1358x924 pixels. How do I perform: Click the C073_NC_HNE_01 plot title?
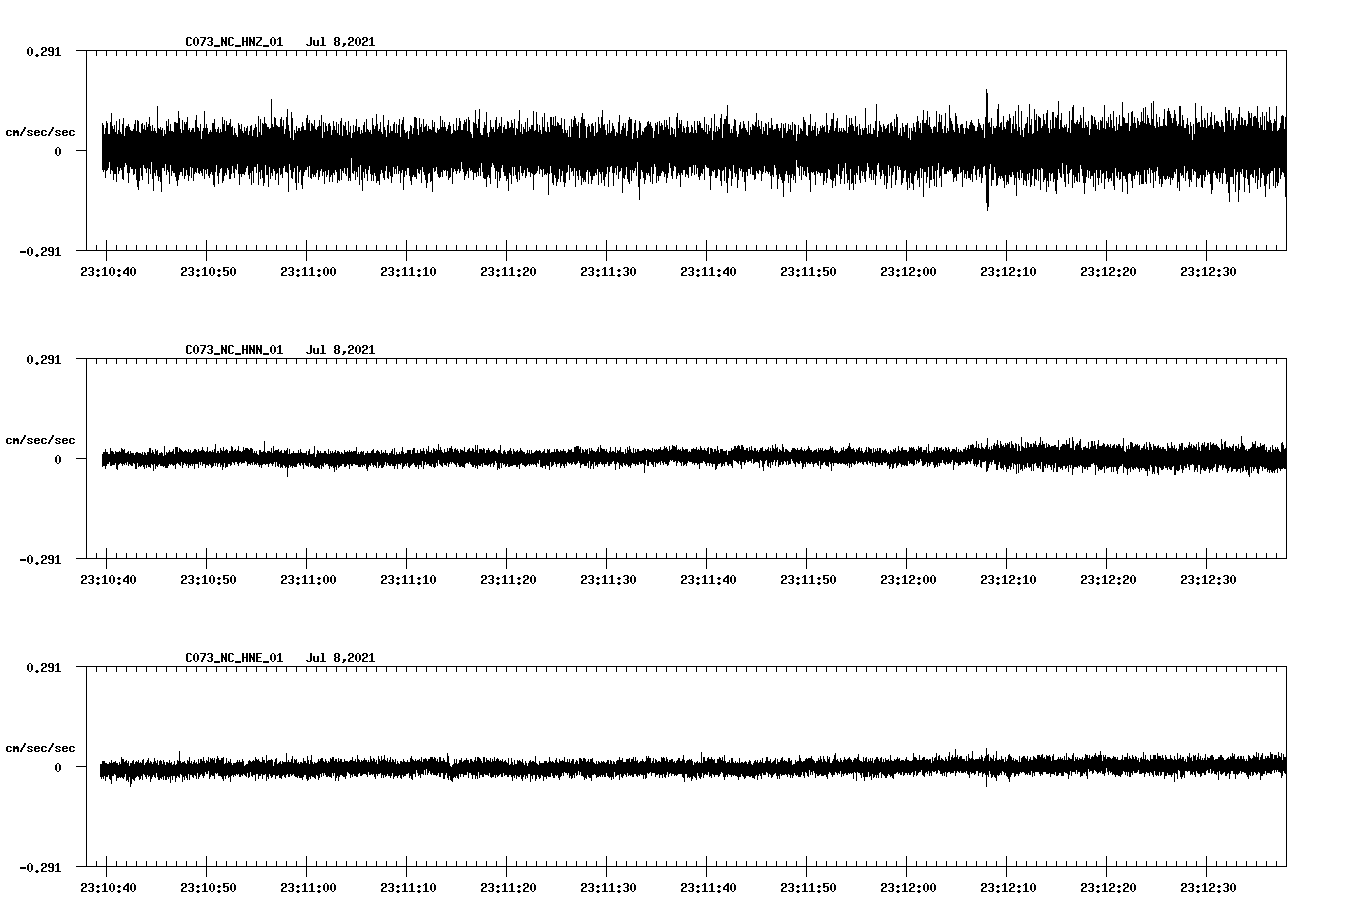pos(234,658)
